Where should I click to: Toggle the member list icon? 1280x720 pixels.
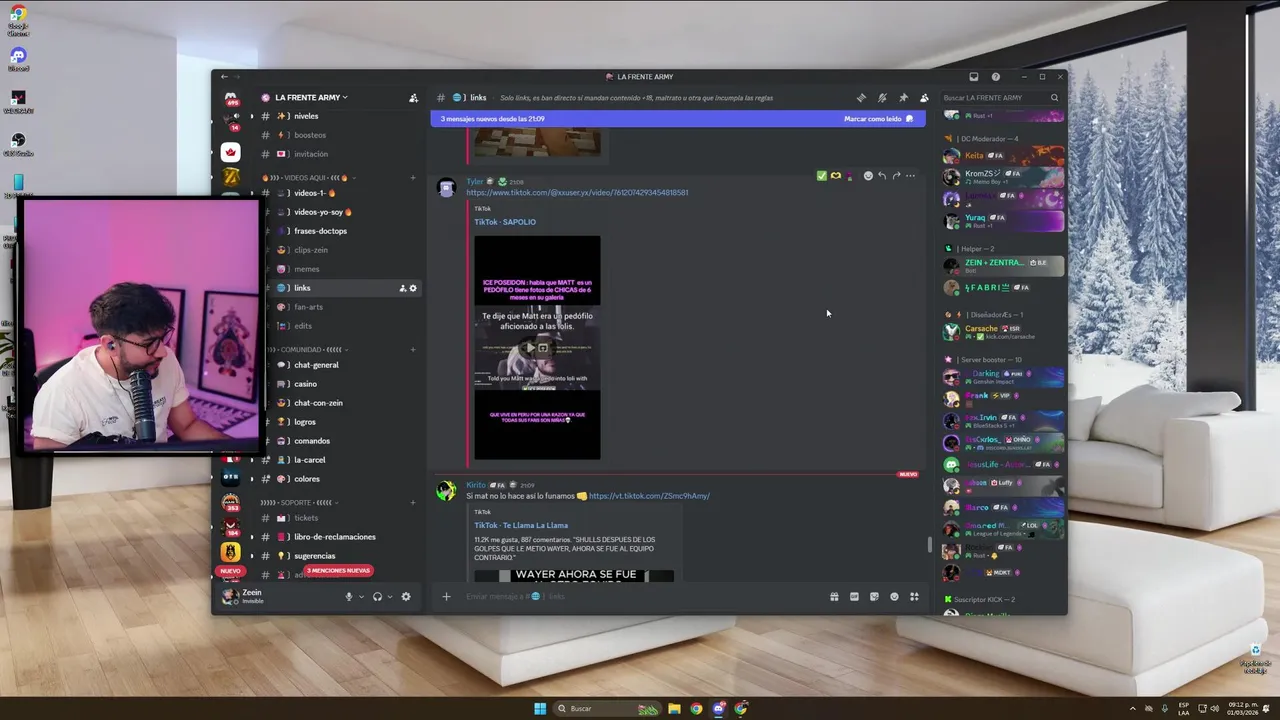pyautogui.click(x=924, y=98)
